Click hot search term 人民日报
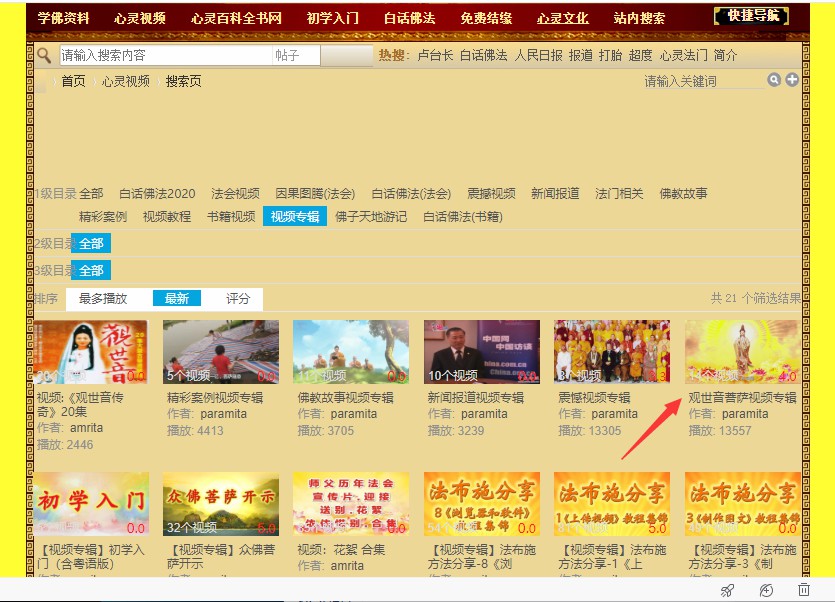 pyautogui.click(x=538, y=55)
